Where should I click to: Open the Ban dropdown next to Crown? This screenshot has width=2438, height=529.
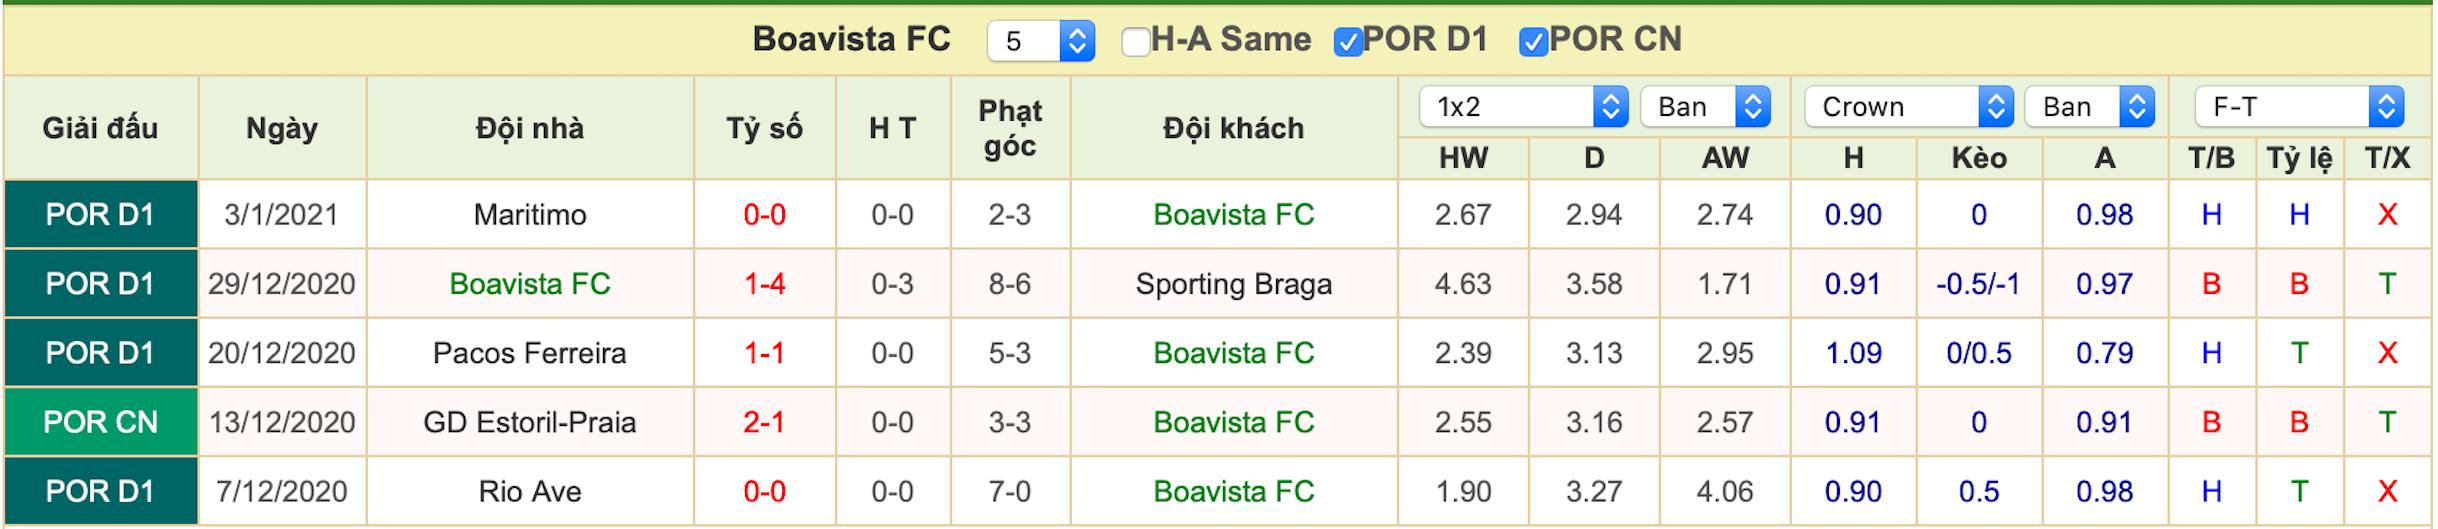(2089, 107)
